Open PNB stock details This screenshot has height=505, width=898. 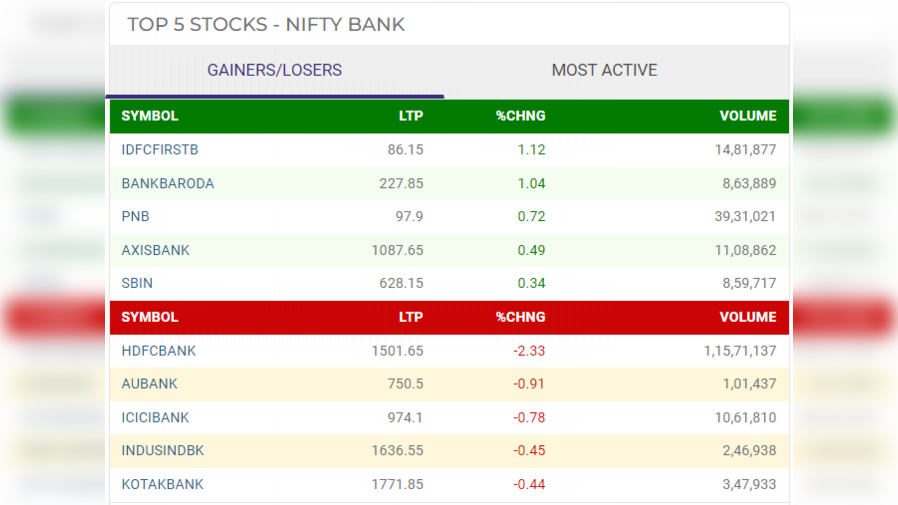(x=136, y=216)
